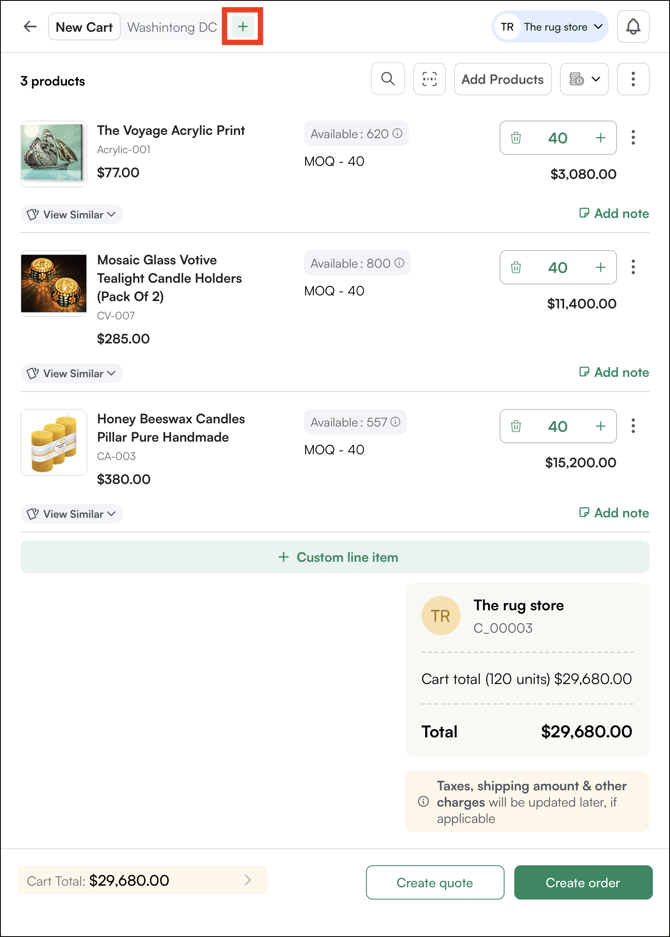Viewport: 670px width, 937px height.
Task: Open the notifications bell
Action: tap(633, 27)
